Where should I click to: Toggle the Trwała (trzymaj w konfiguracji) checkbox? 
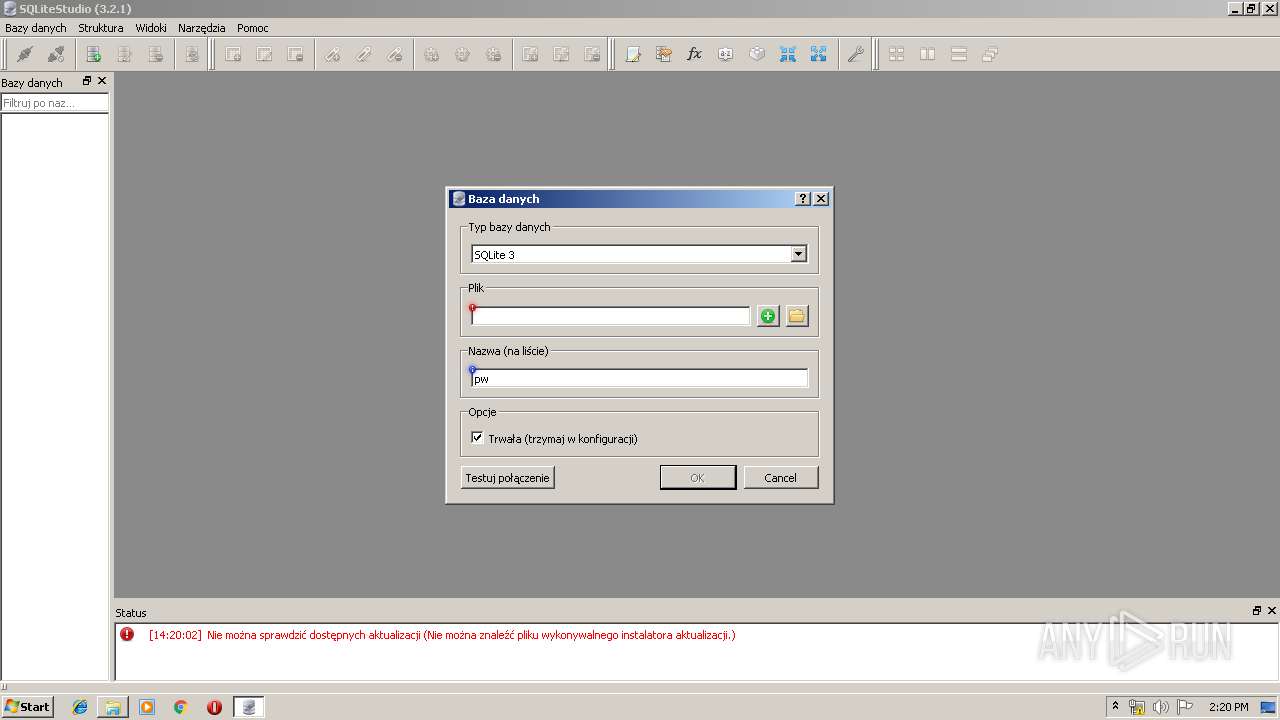[x=477, y=438]
